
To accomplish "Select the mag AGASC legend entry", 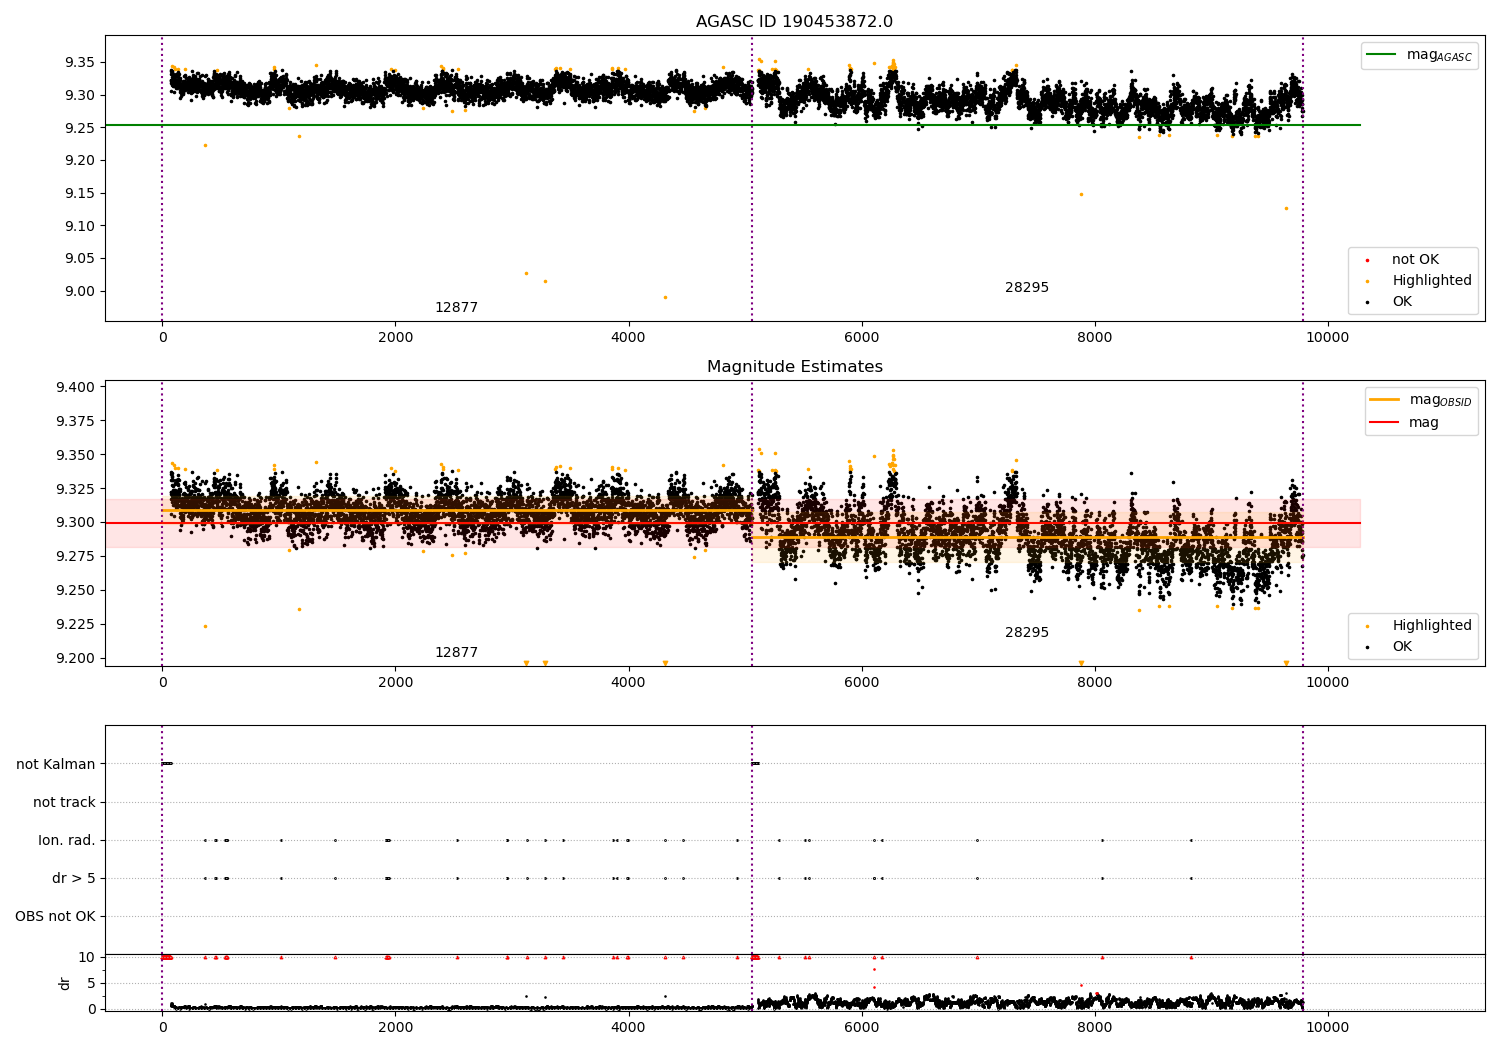I will [1419, 55].
